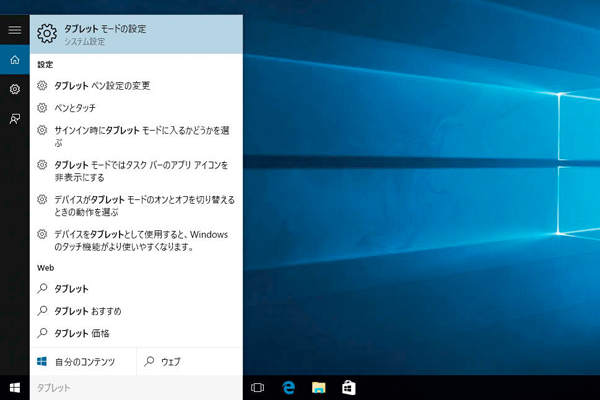Switch to 自分のコンテンツ tab
The height and width of the screenshot is (400, 600).
point(83,361)
